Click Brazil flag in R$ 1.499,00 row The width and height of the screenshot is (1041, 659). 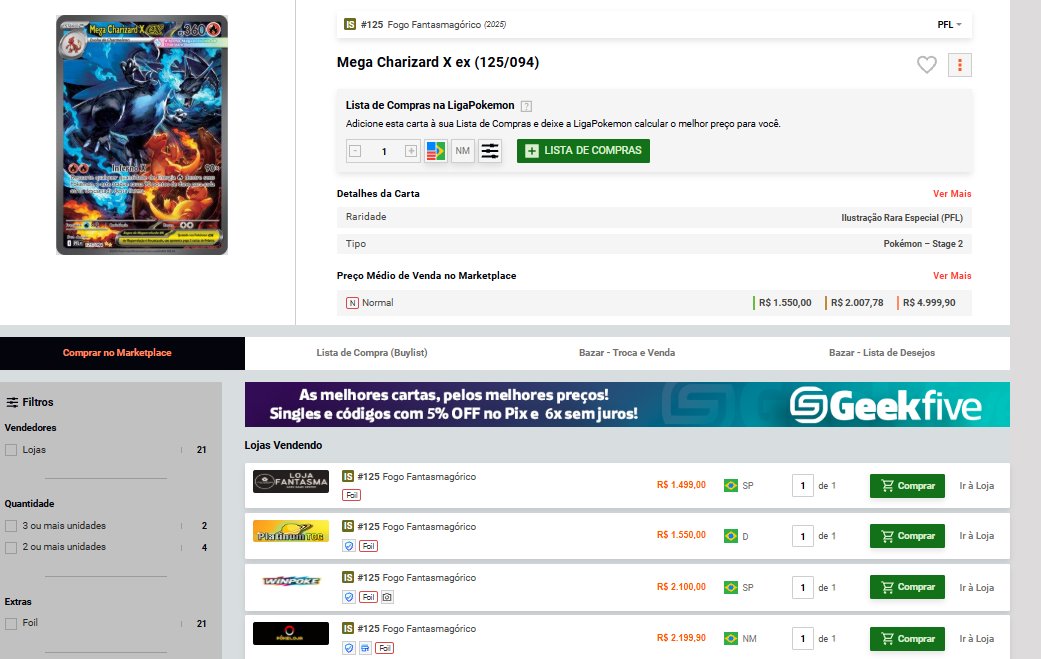[x=731, y=485]
